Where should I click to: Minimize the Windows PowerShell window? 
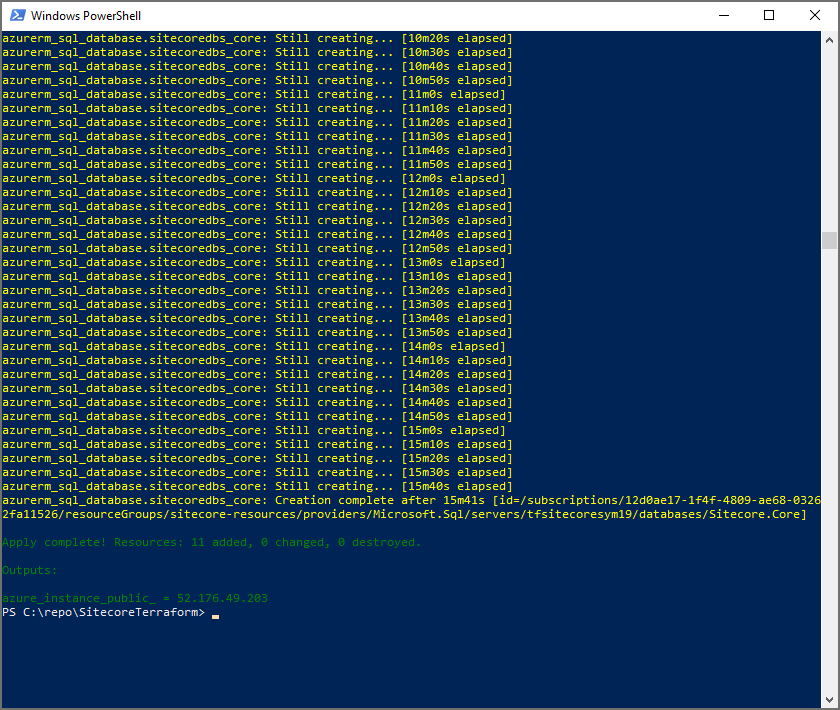pyautogui.click(x=723, y=15)
